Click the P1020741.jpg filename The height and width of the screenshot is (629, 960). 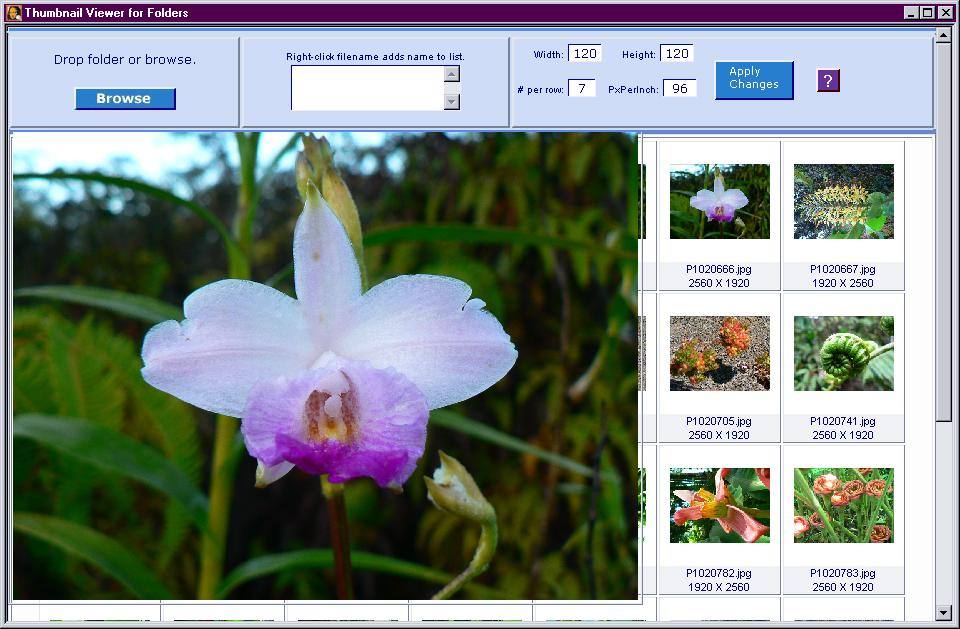click(x=842, y=421)
